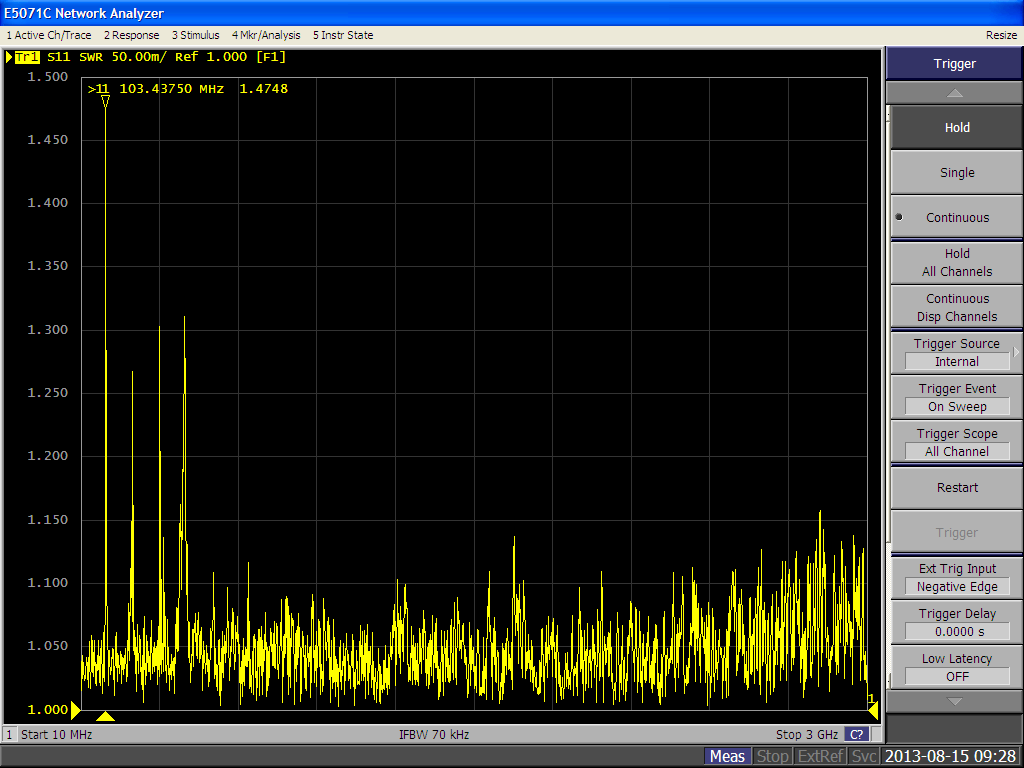Click the C? correction status indicator
1024x768 pixels.
pos(855,734)
